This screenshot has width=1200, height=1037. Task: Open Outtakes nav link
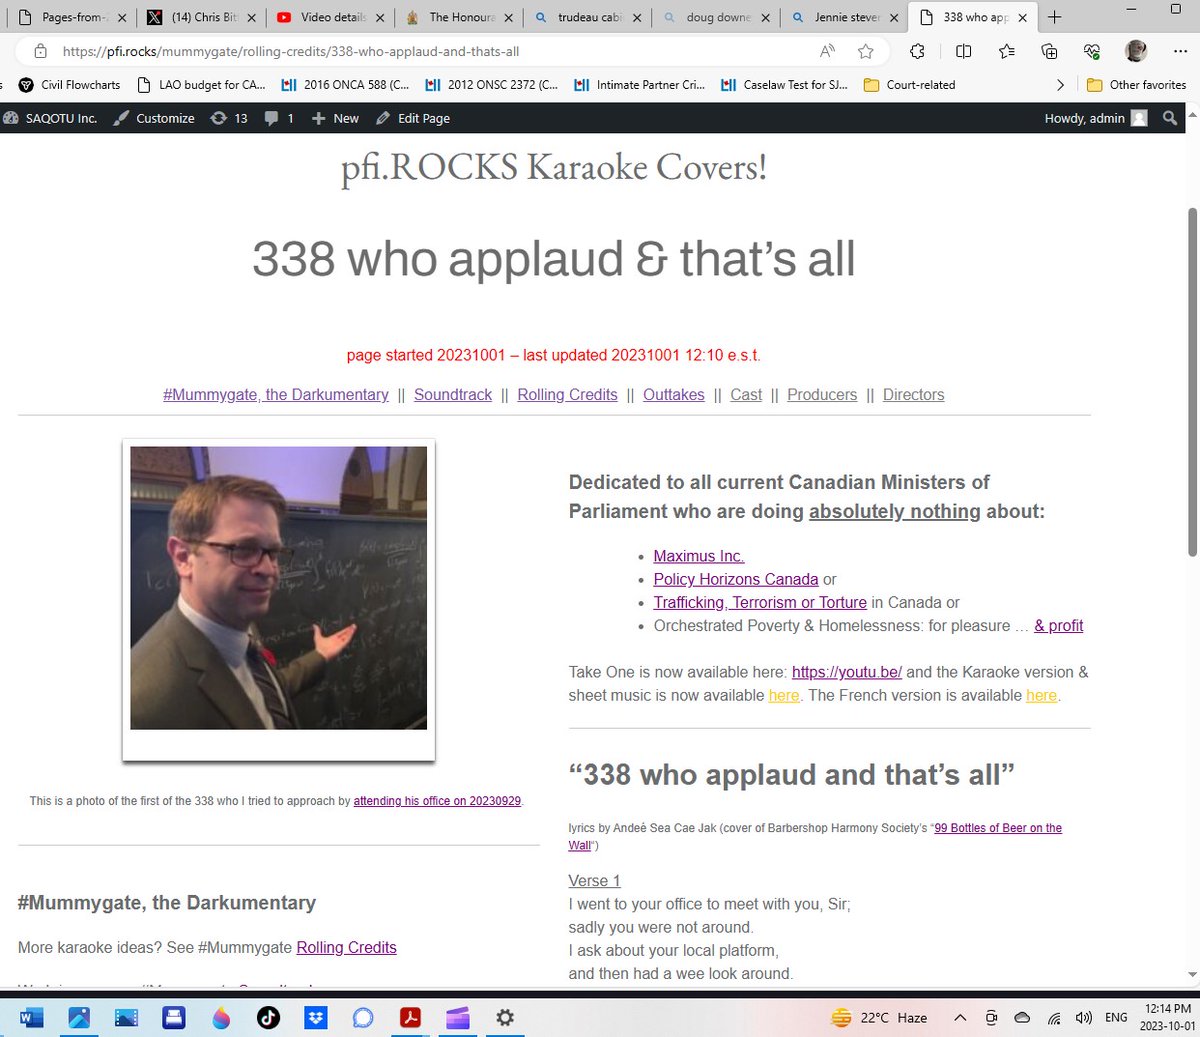coord(674,395)
